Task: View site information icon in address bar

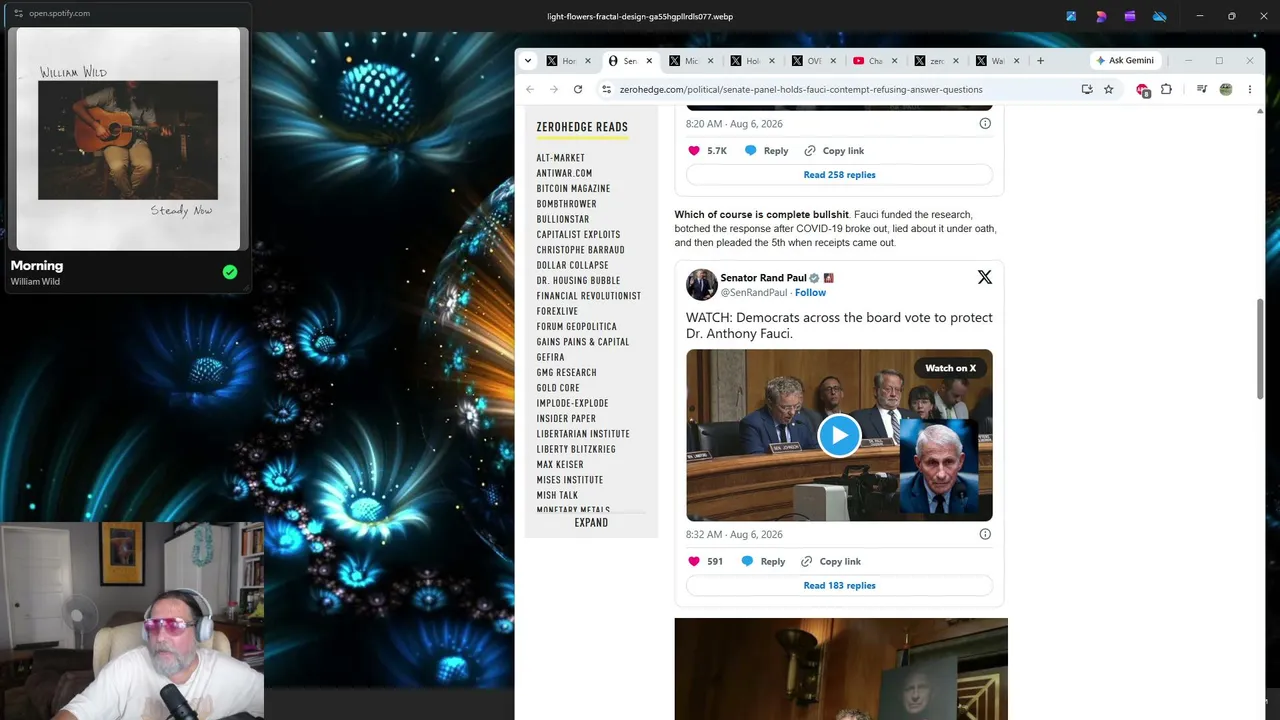Action: [x=605, y=89]
